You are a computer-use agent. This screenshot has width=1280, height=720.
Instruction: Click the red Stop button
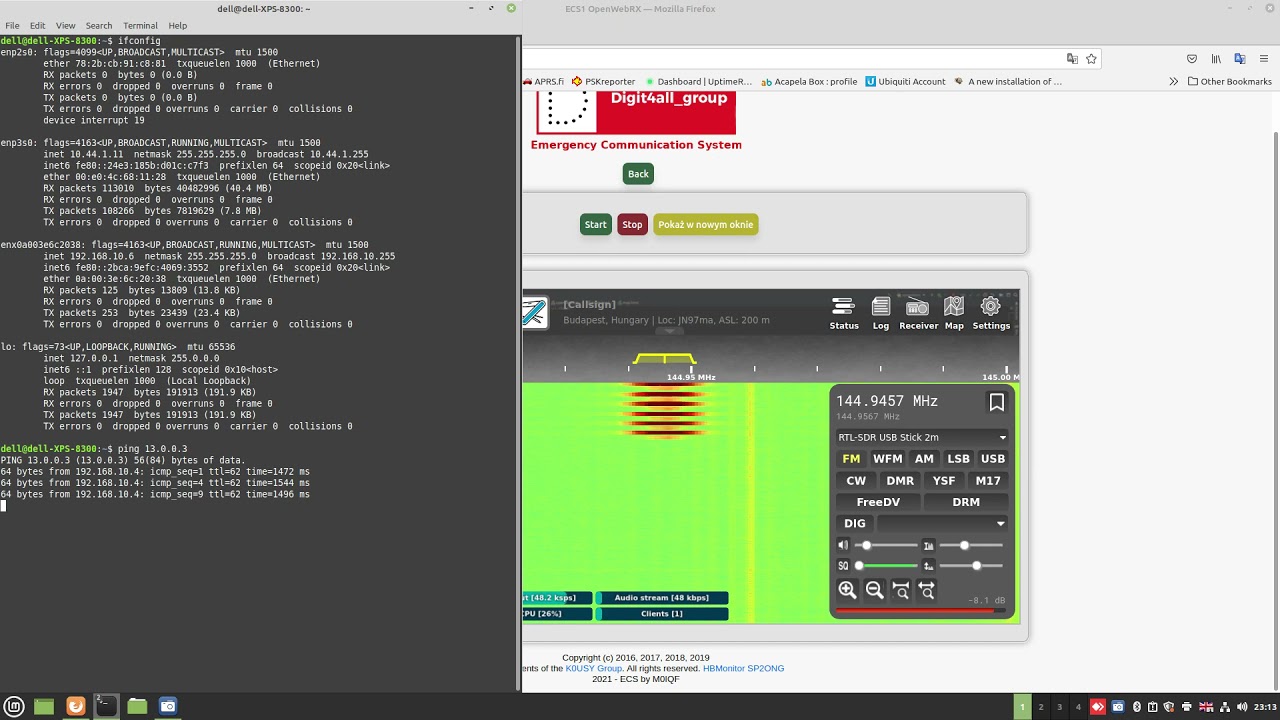pyautogui.click(x=632, y=225)
